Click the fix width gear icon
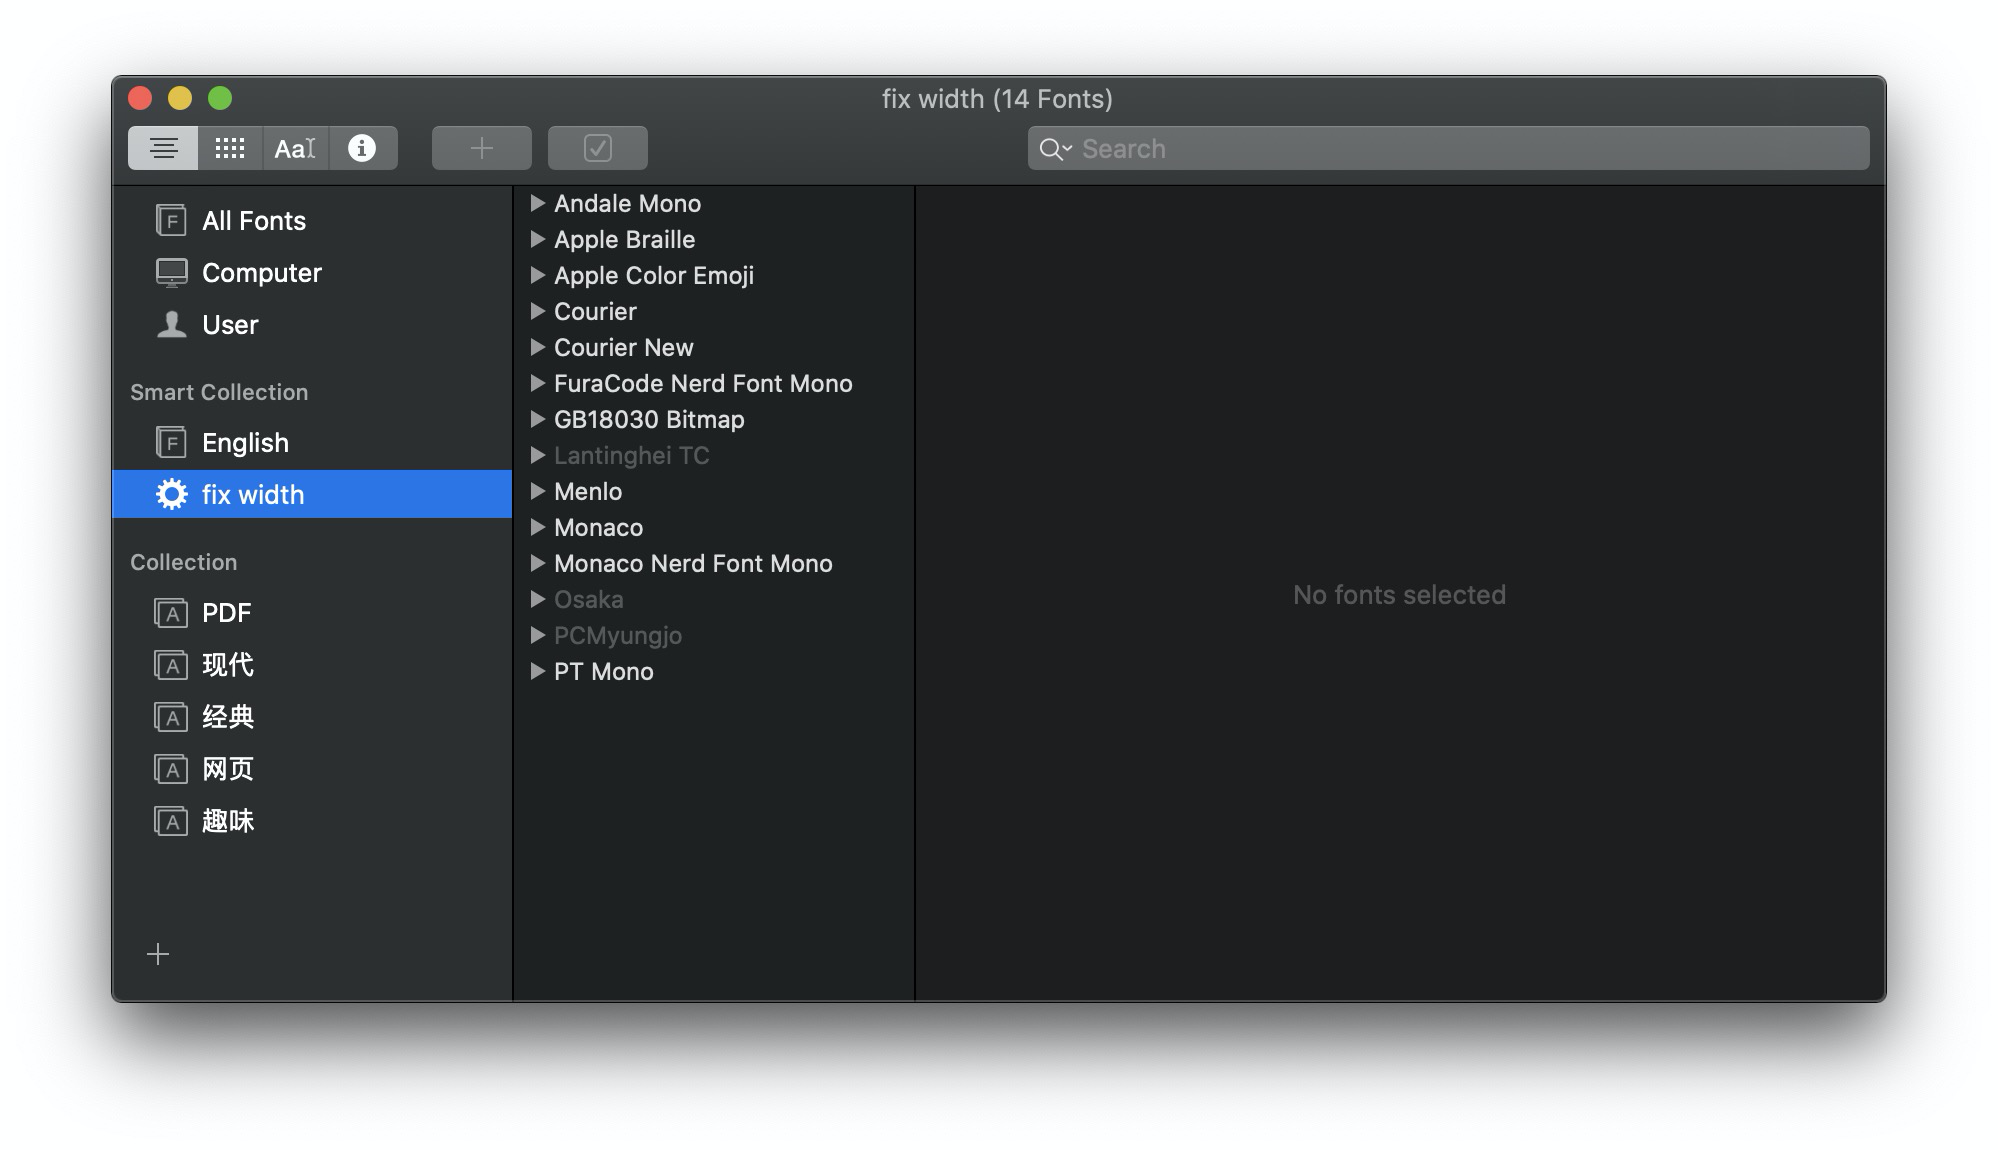This screenshot has height=1150, width=1998. [x=171, y=494]
